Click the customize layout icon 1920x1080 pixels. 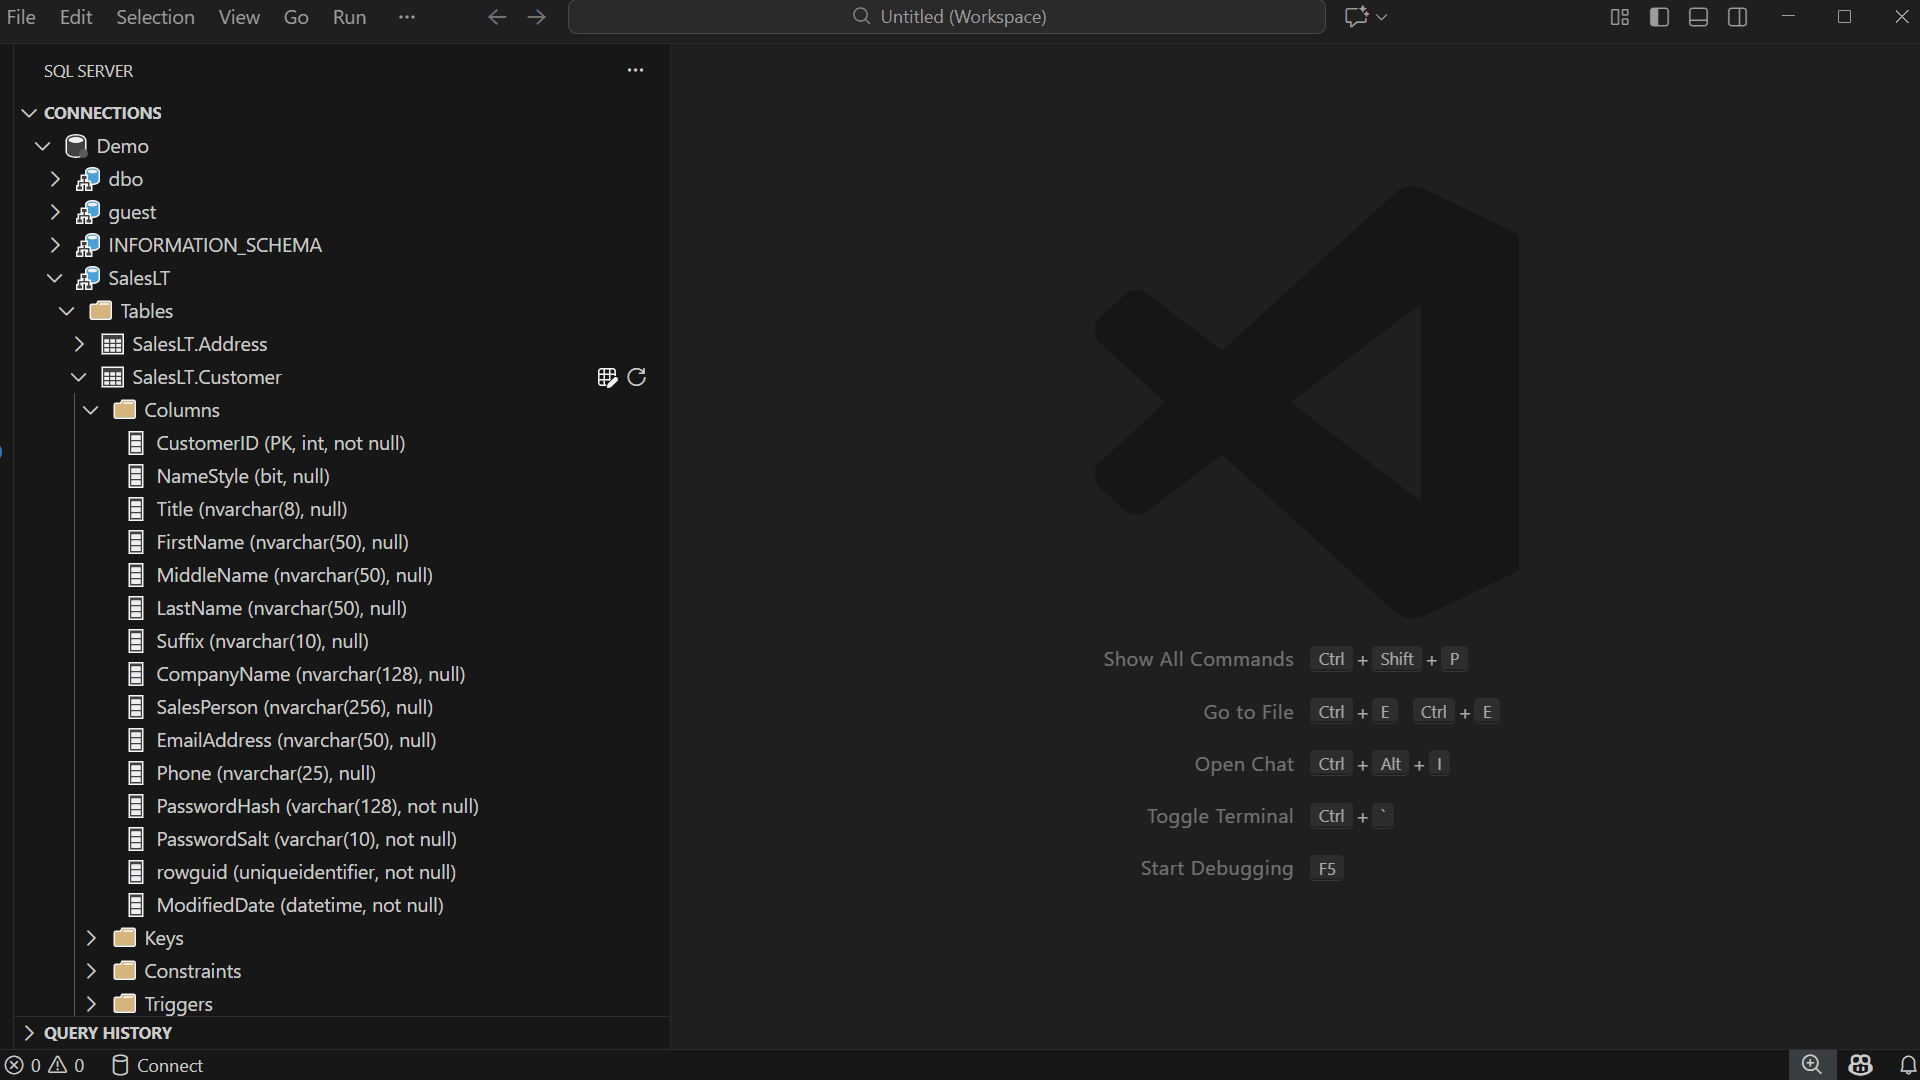click(1619, 17)
